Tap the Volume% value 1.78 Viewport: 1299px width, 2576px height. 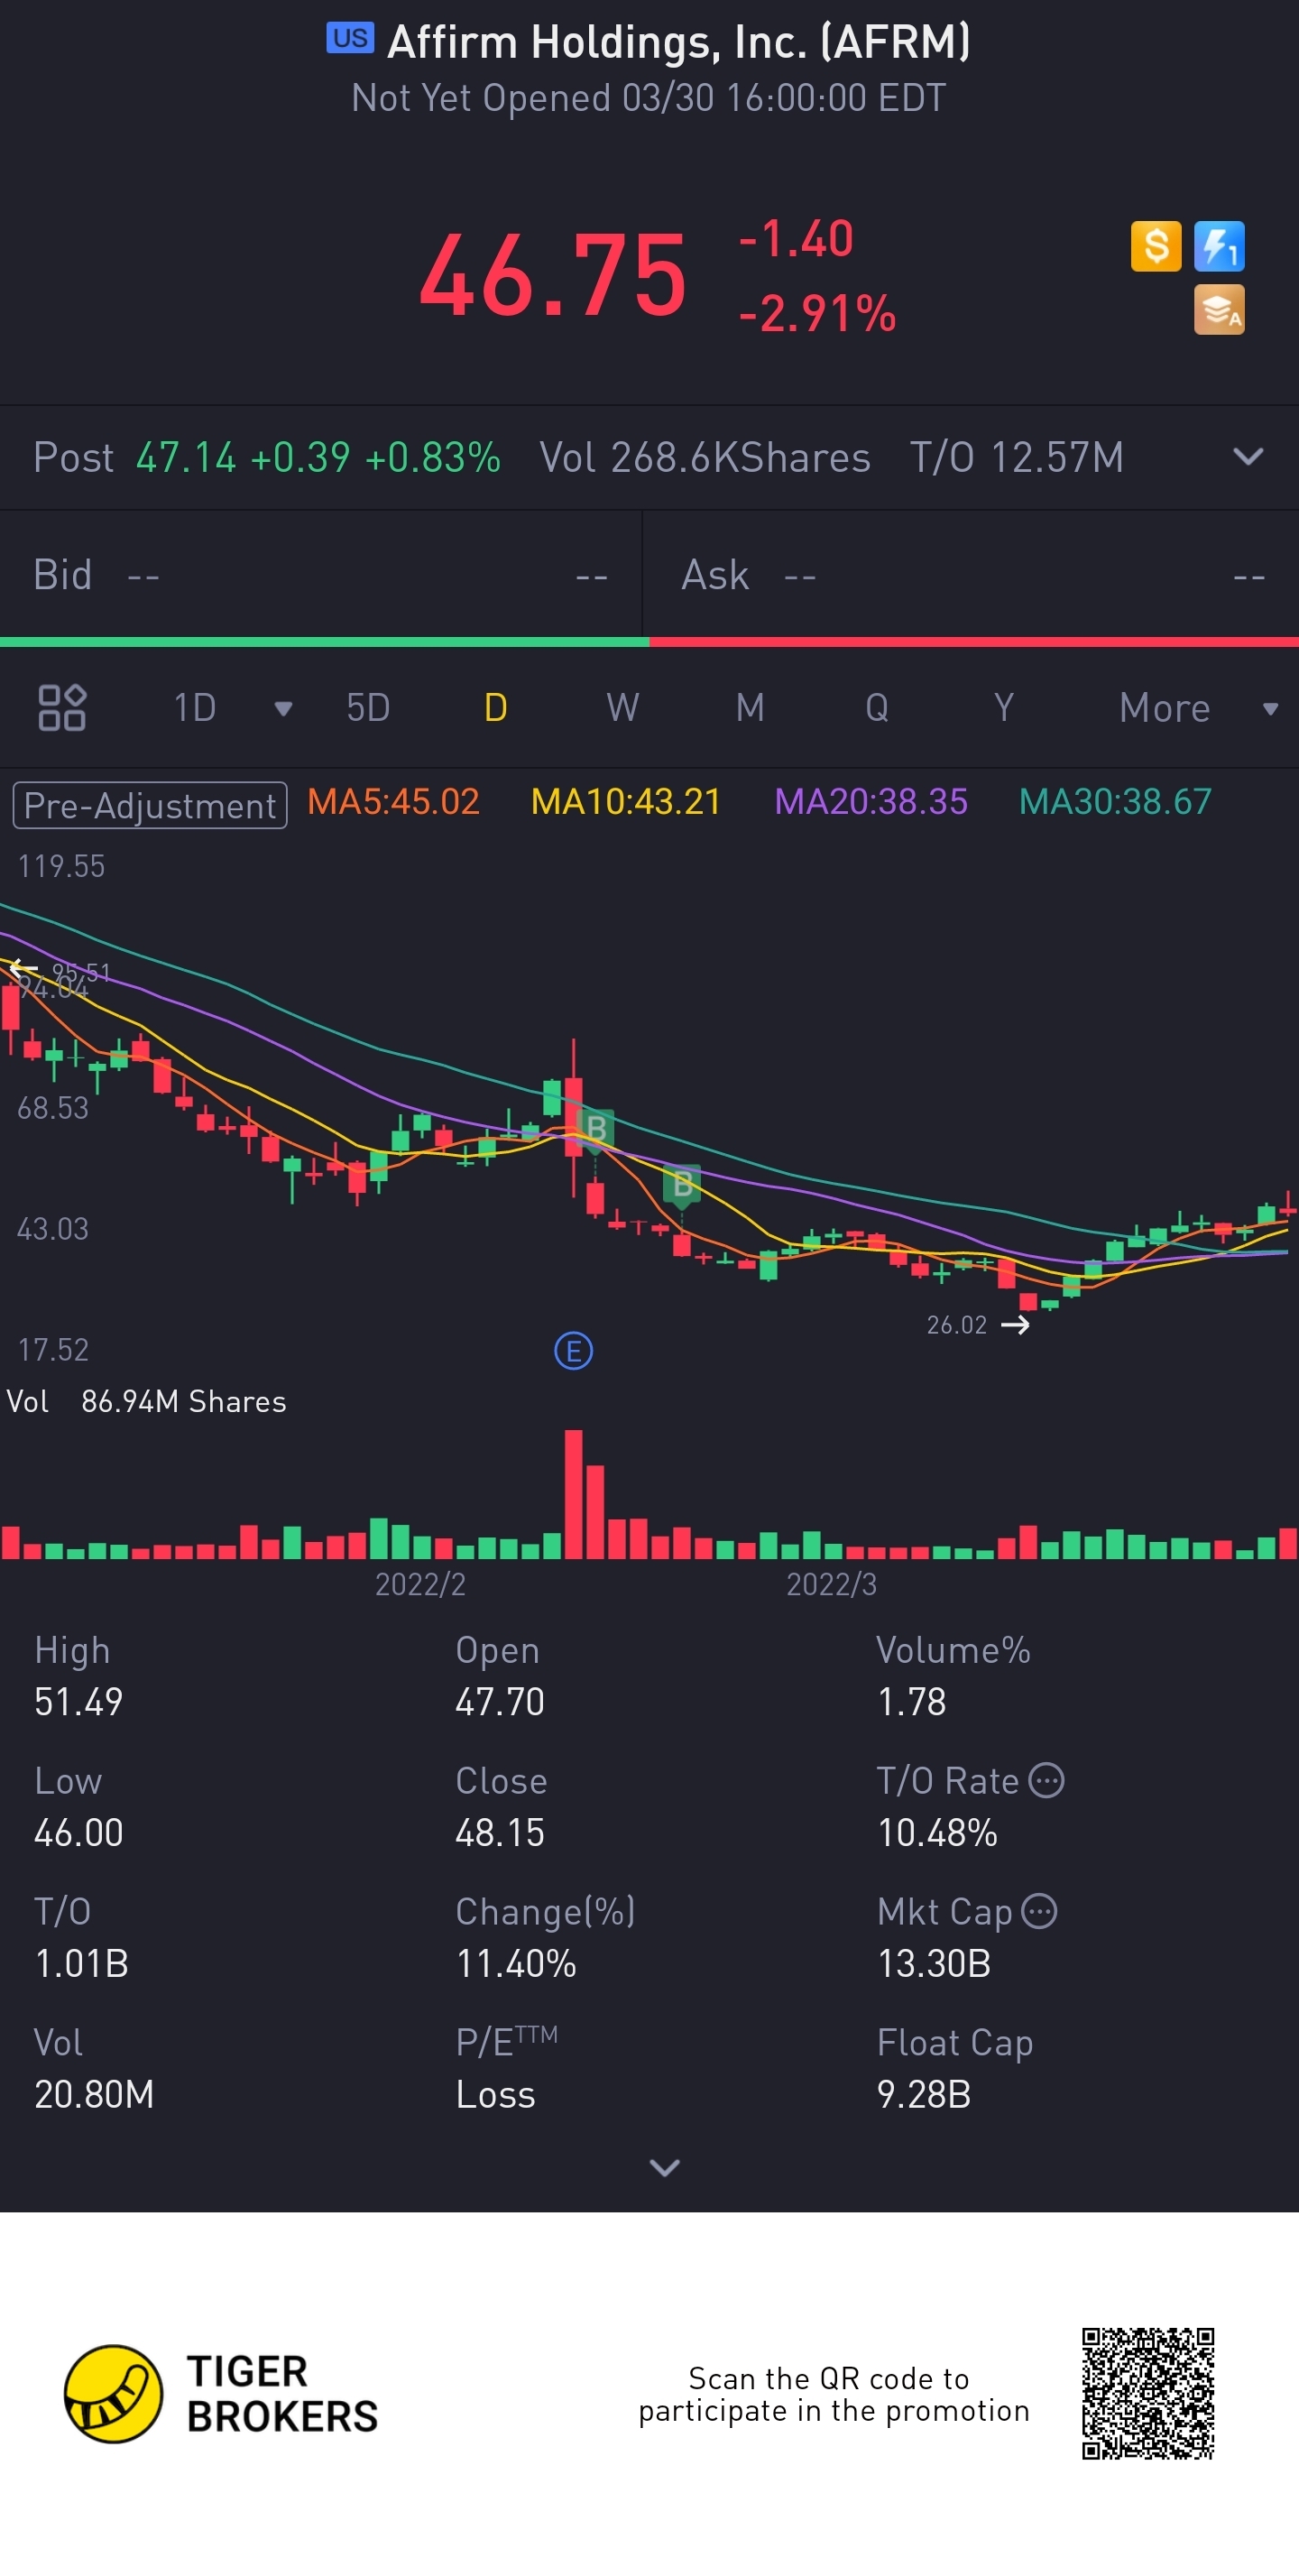pyautogui.click(x=911, y=1702)
